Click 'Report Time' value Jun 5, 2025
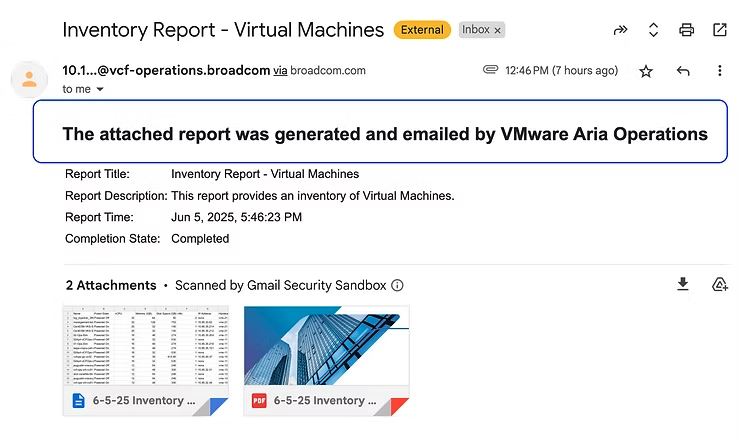Viewport: 739px width, 445px height. [236, 217]
